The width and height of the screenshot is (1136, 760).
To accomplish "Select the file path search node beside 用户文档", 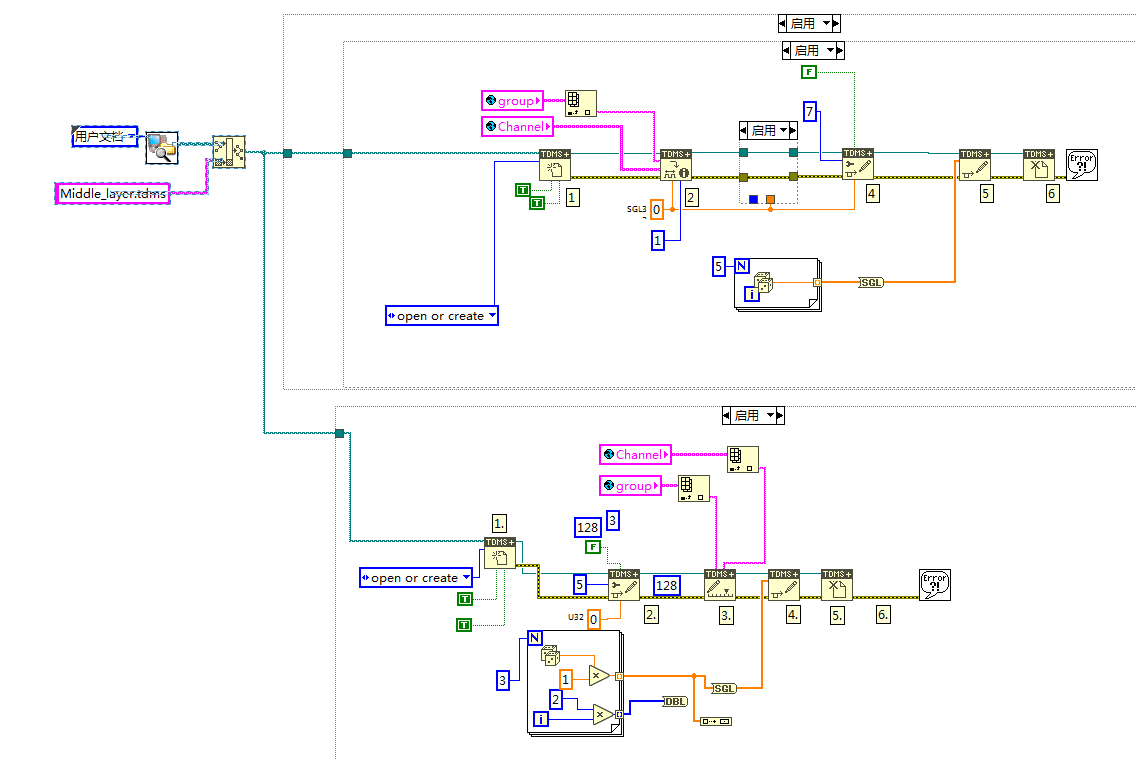I will [x=162, y=148].
